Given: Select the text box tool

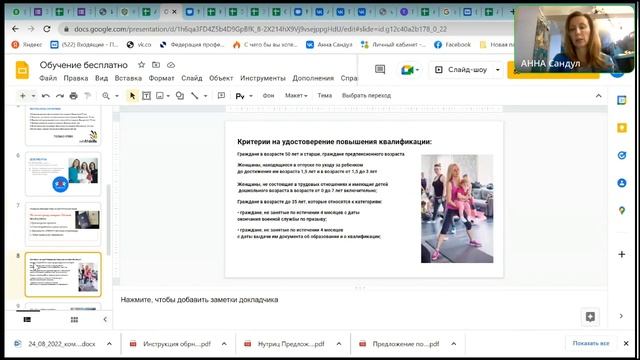Looking at the screenshot, I should tap(146, 96).
